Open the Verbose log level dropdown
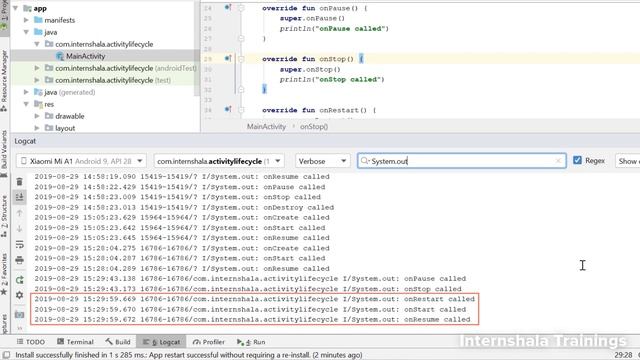 pos(322,161)
